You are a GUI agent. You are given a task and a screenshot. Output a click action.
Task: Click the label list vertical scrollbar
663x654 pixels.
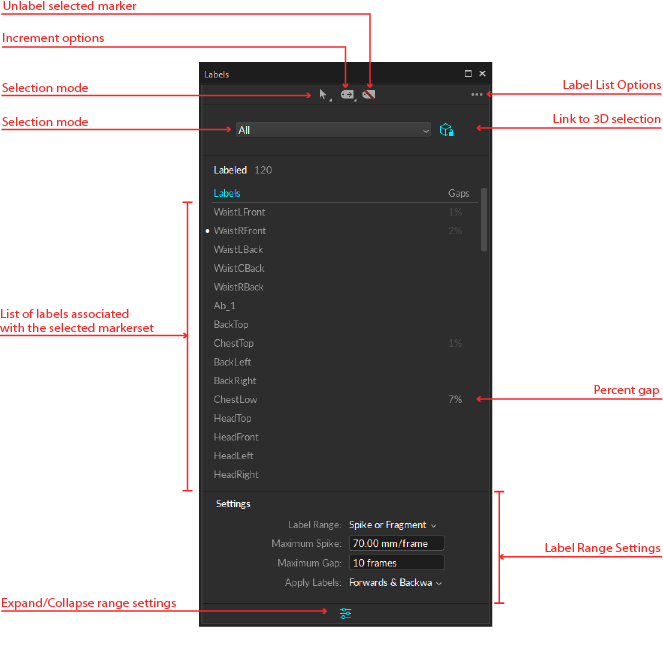[x=485, y=220]
